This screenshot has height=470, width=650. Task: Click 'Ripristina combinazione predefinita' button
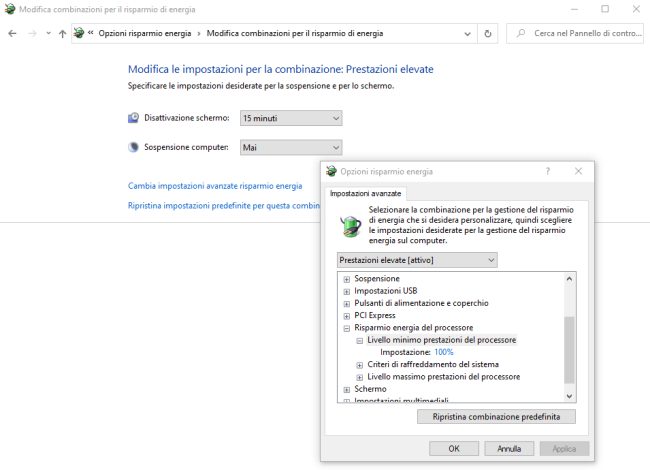pyautogui.click(x=496, y=417)
